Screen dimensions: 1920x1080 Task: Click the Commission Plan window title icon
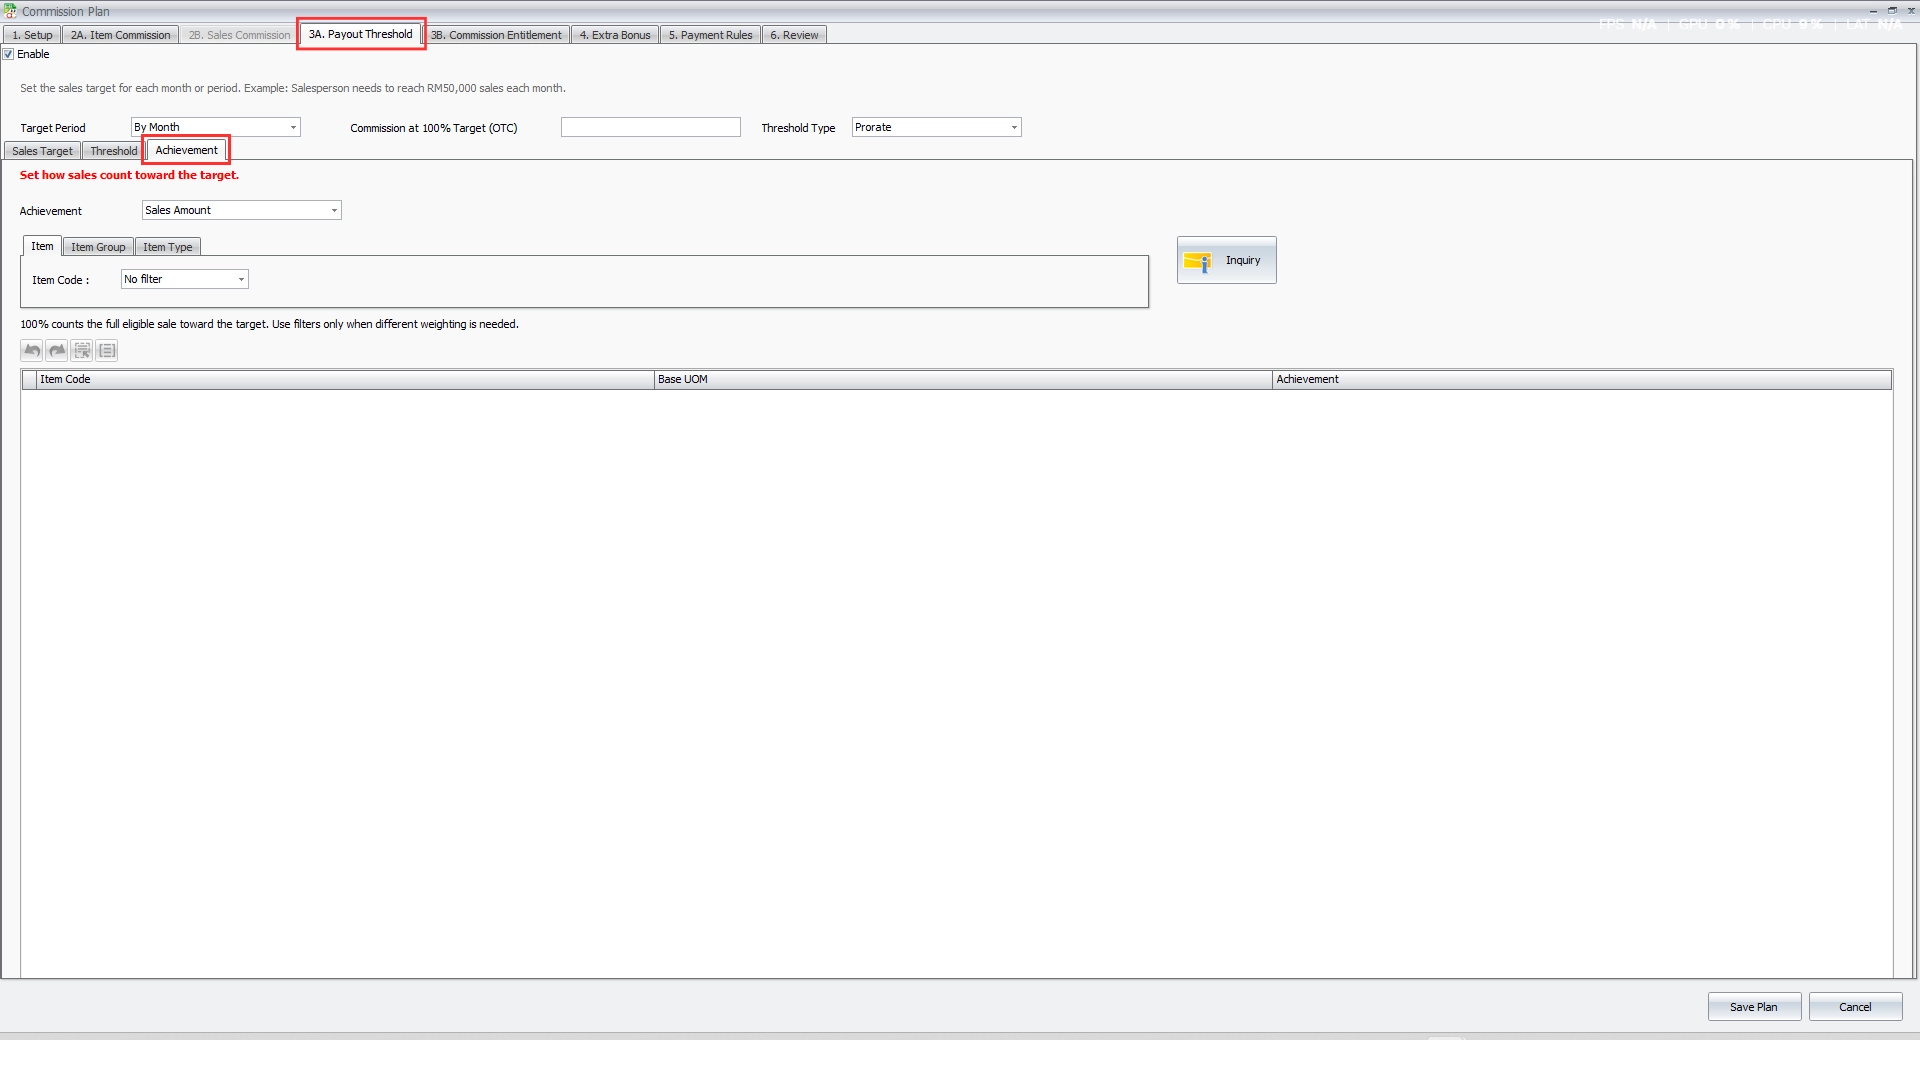click(10, 11)
